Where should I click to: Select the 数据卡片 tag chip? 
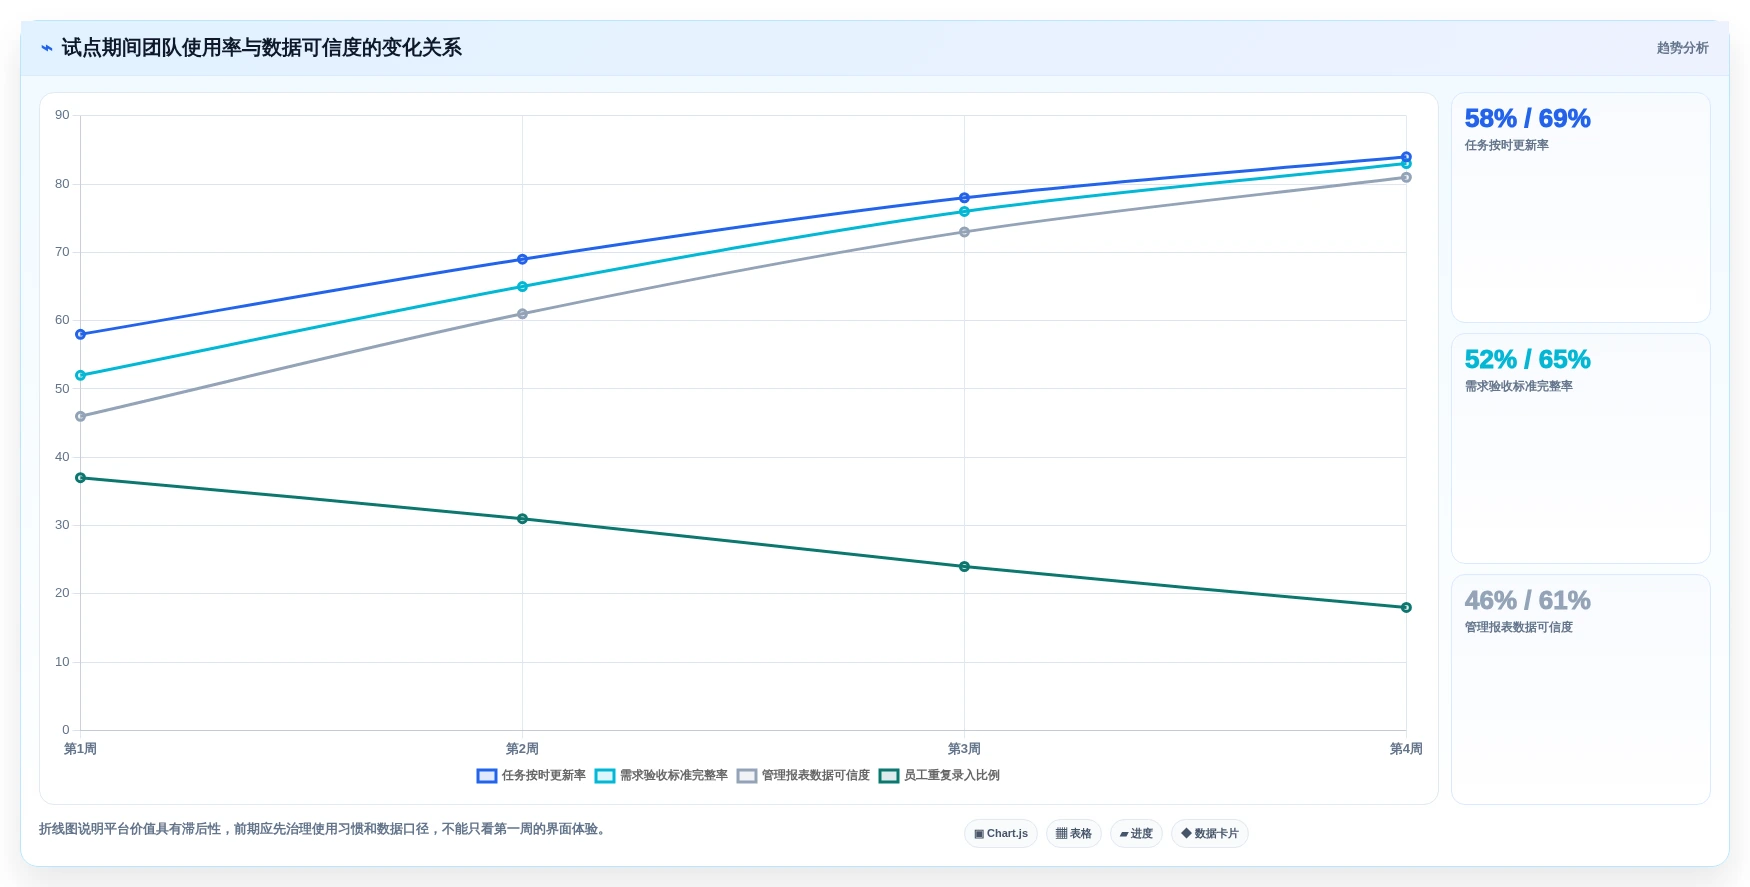point(1210,834)
